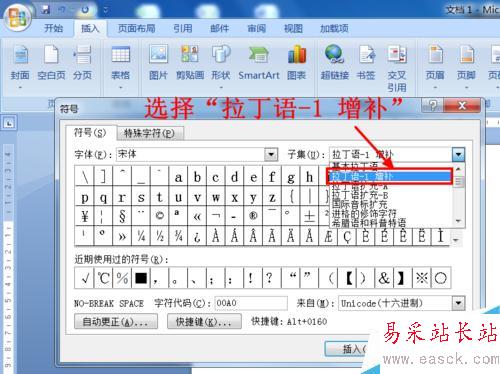Open the table (表格) insert menu

[x=120, y=68]
